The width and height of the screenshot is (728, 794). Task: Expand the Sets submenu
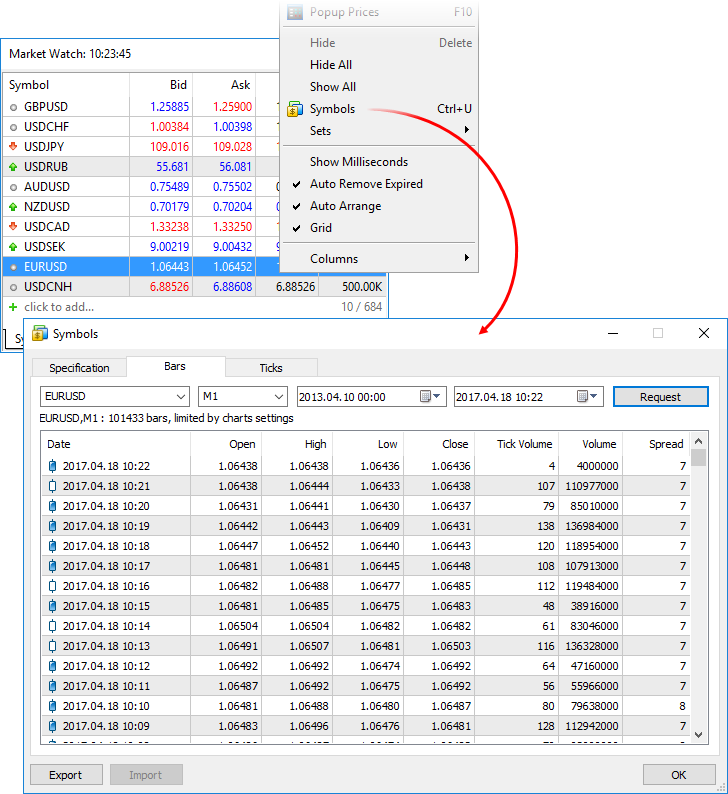(x=379, y=131)
